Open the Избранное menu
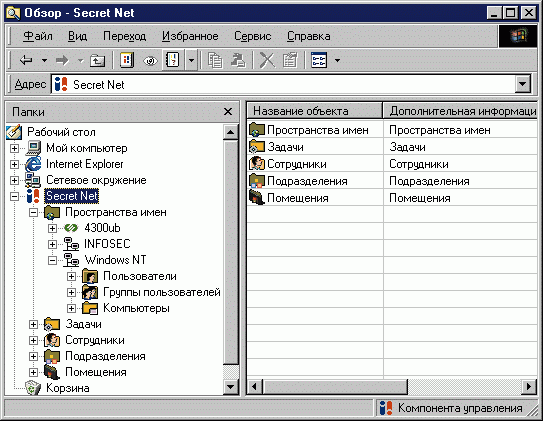543x421 pixels. [x=190, y=36]
